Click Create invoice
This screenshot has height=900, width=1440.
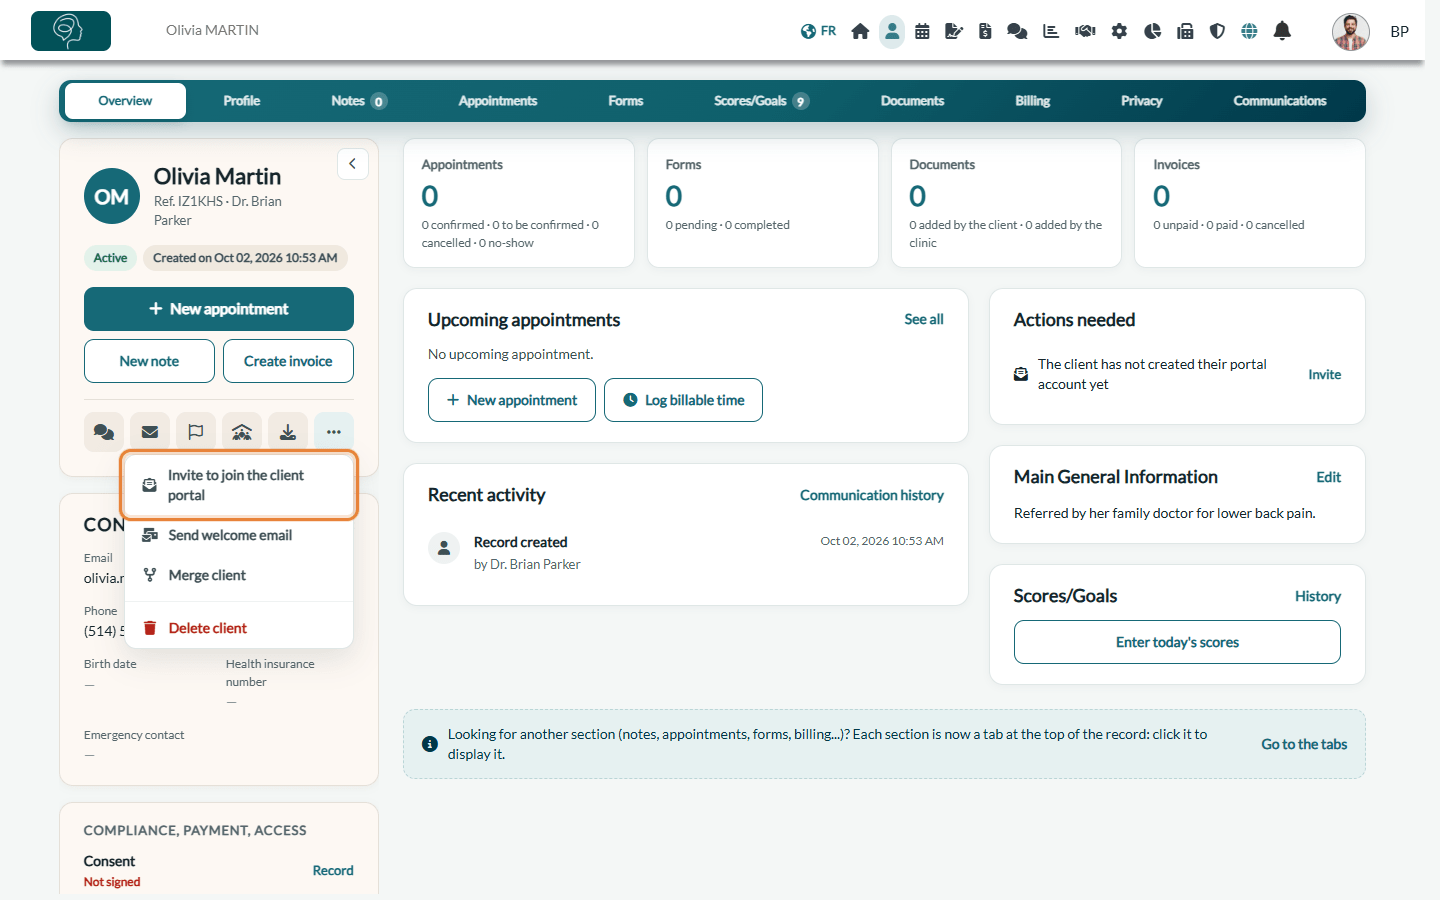point(288,361)
